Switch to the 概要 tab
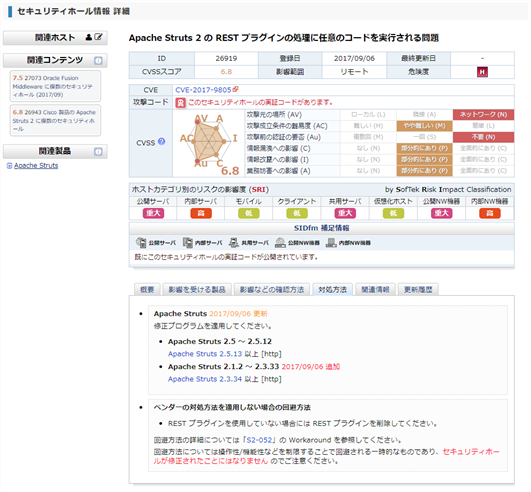This screenshot has width=531, height=492. click(x=147, y=290)
